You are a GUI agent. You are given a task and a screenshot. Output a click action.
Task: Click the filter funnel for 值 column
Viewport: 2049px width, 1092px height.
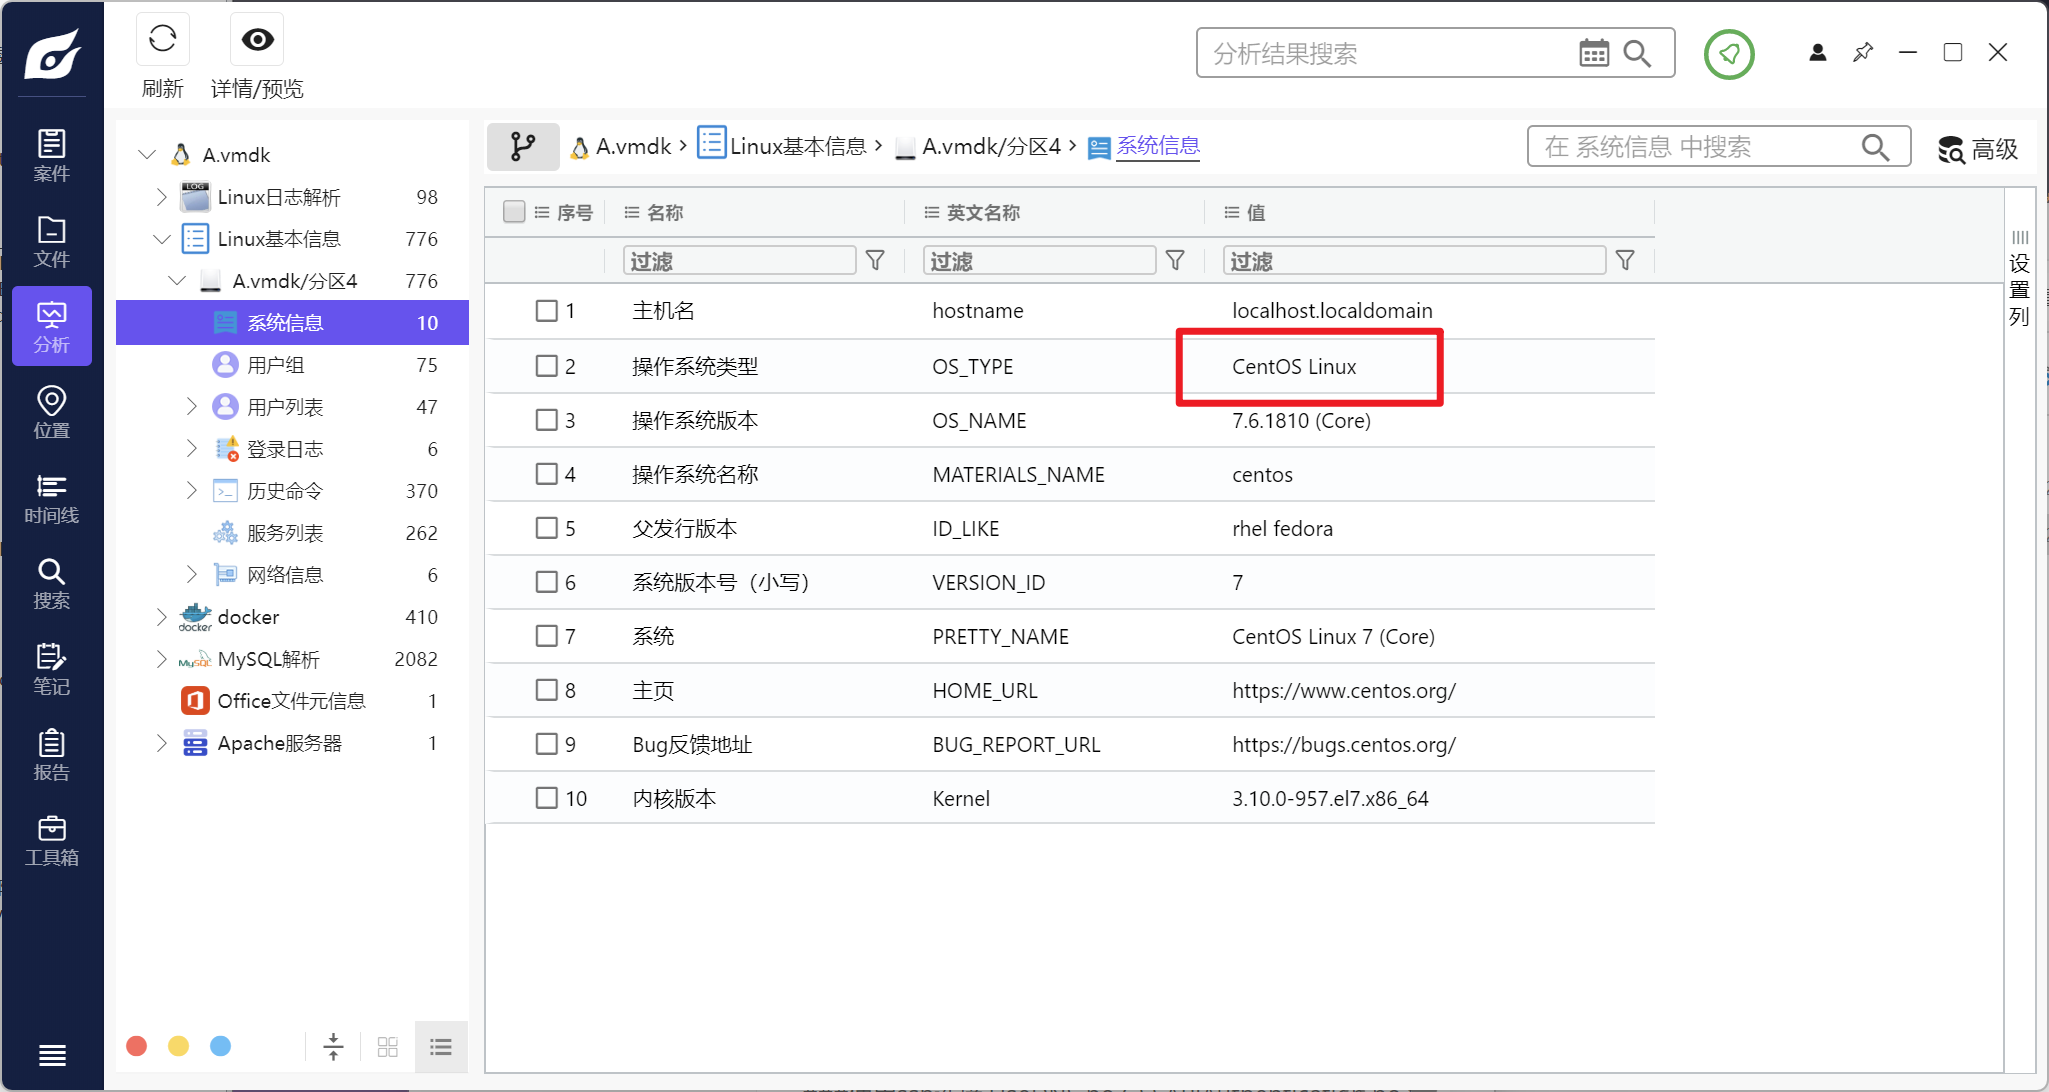pyautogui.click(x=1626, y=261)
